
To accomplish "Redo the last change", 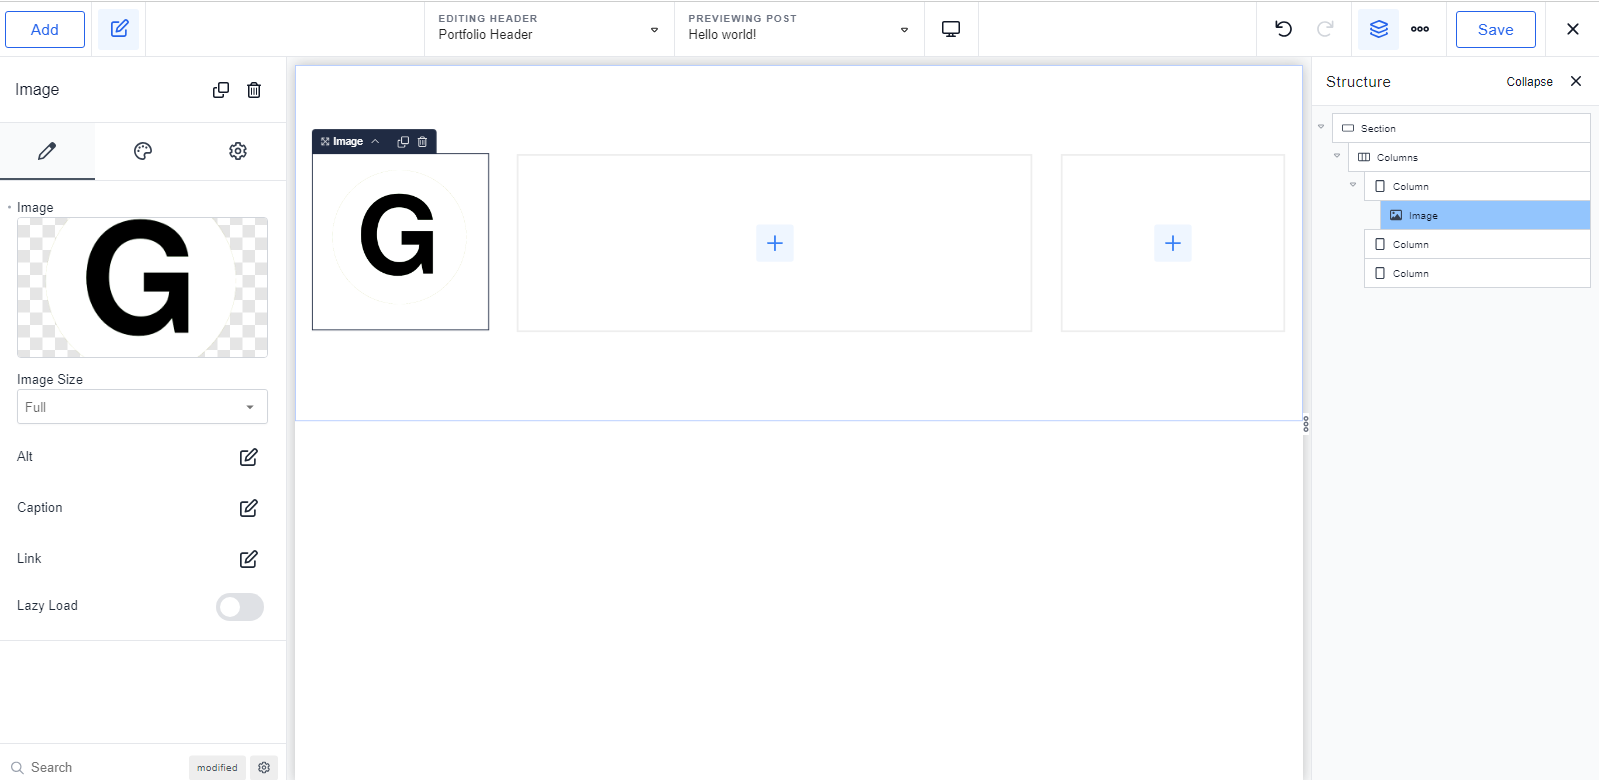I will point(1325,29).
